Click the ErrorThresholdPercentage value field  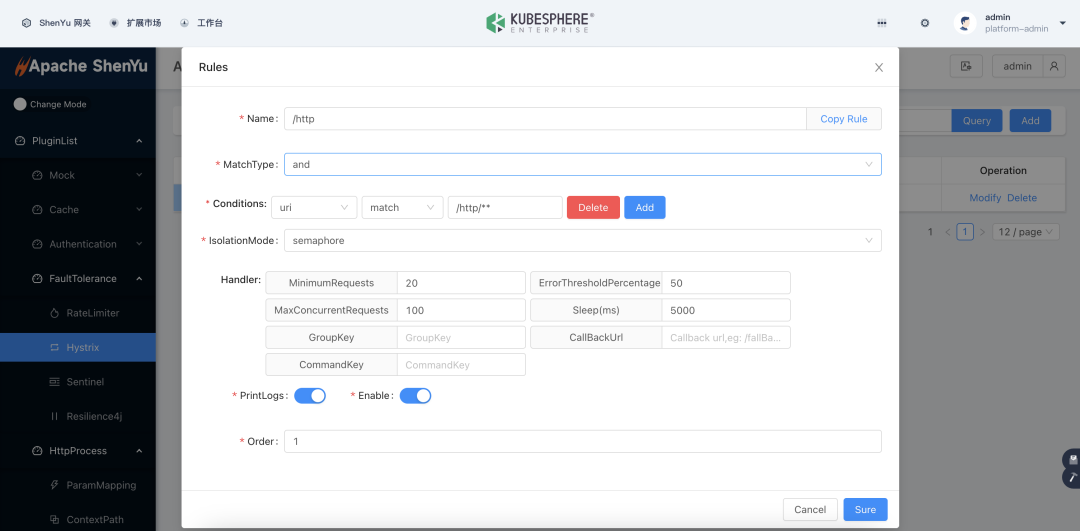click(x=726, y=282)
